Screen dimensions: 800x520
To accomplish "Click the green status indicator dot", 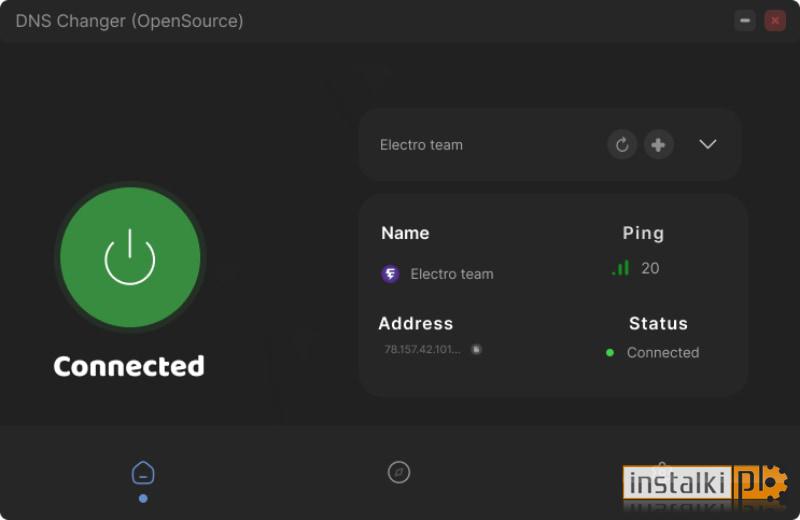I will [x=610, y=353].
